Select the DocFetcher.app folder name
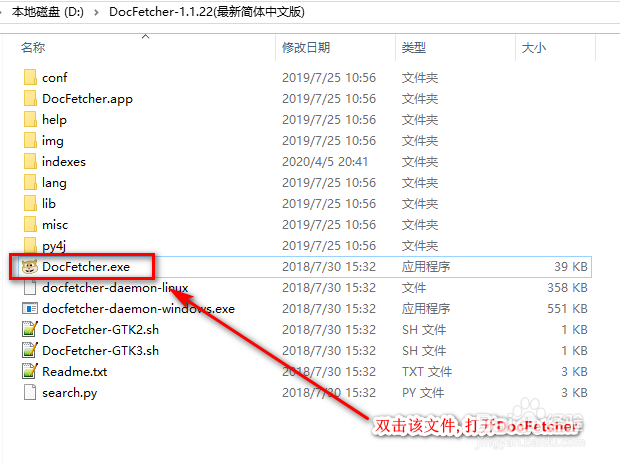Viewport: 620px width, 464px height. pos(87,99)
